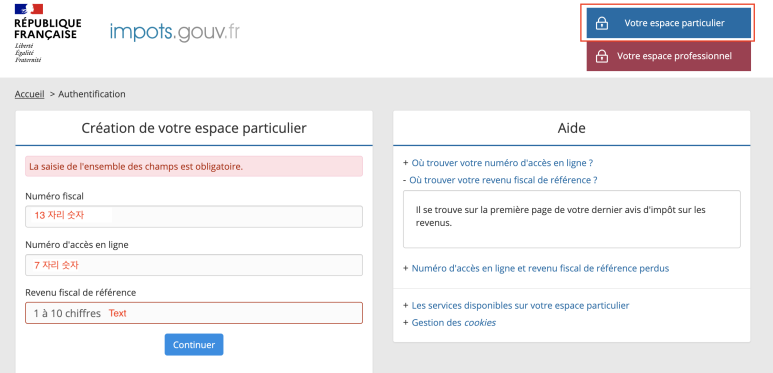The image size is (773, 373).
Task: Click the lock icon in Votre espace professionnel
Action: pos(601,56)
